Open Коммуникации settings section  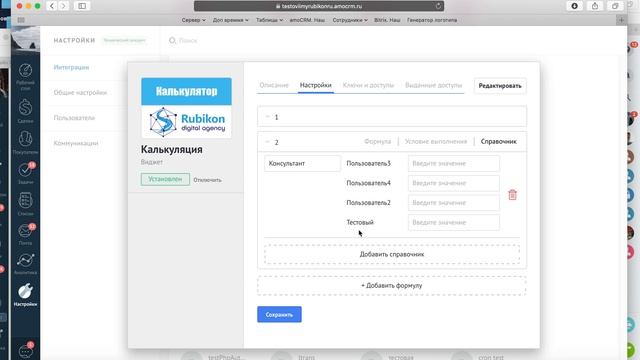(76, 143)
